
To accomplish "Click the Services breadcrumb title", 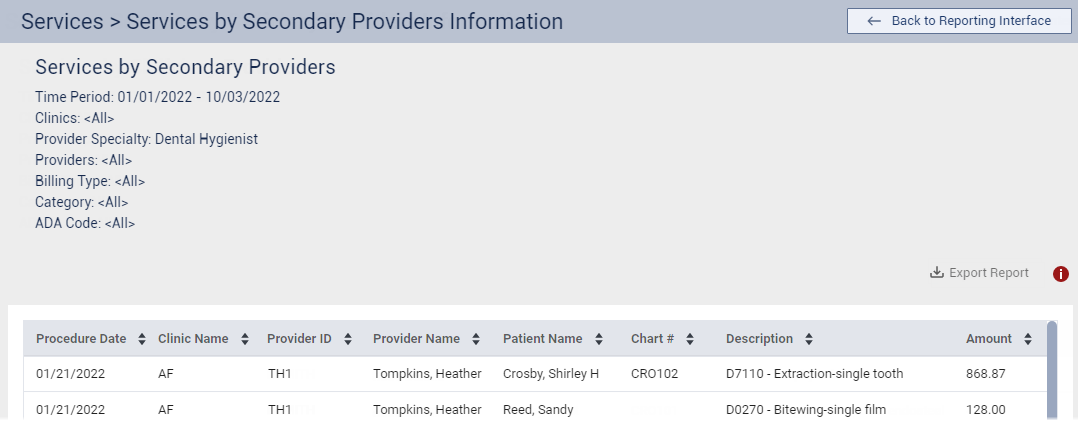I will (x=62, y=21).
